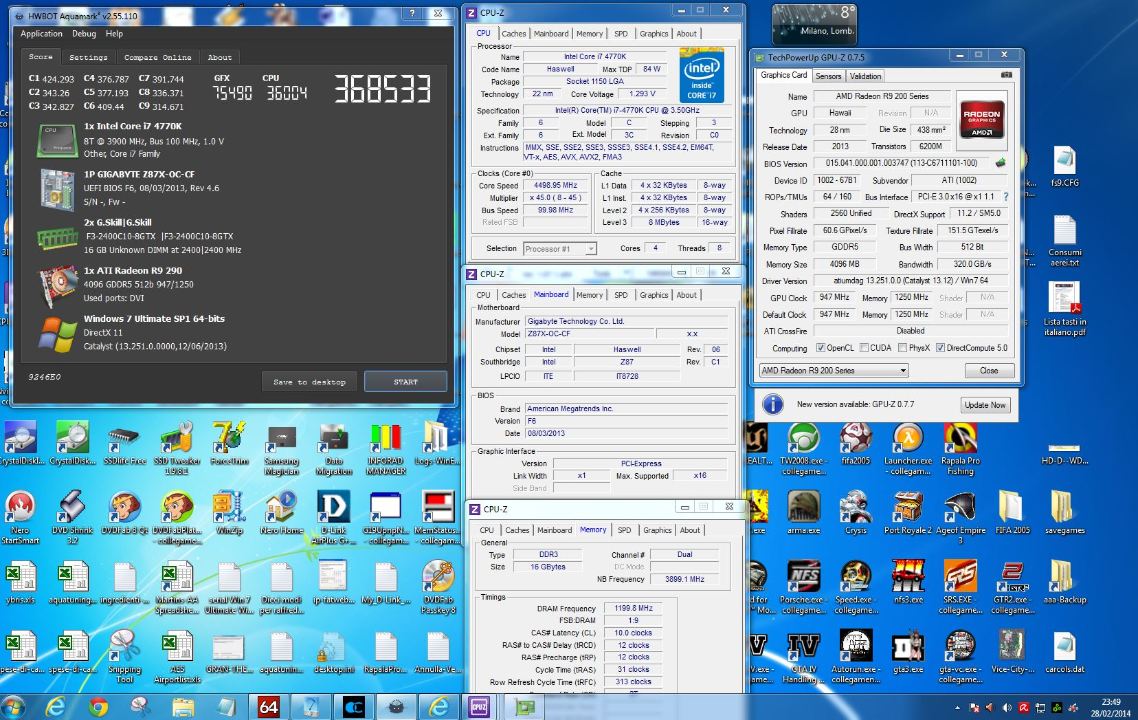Open the Samsung Magician desktop shortcut

(x=281, y=449)
